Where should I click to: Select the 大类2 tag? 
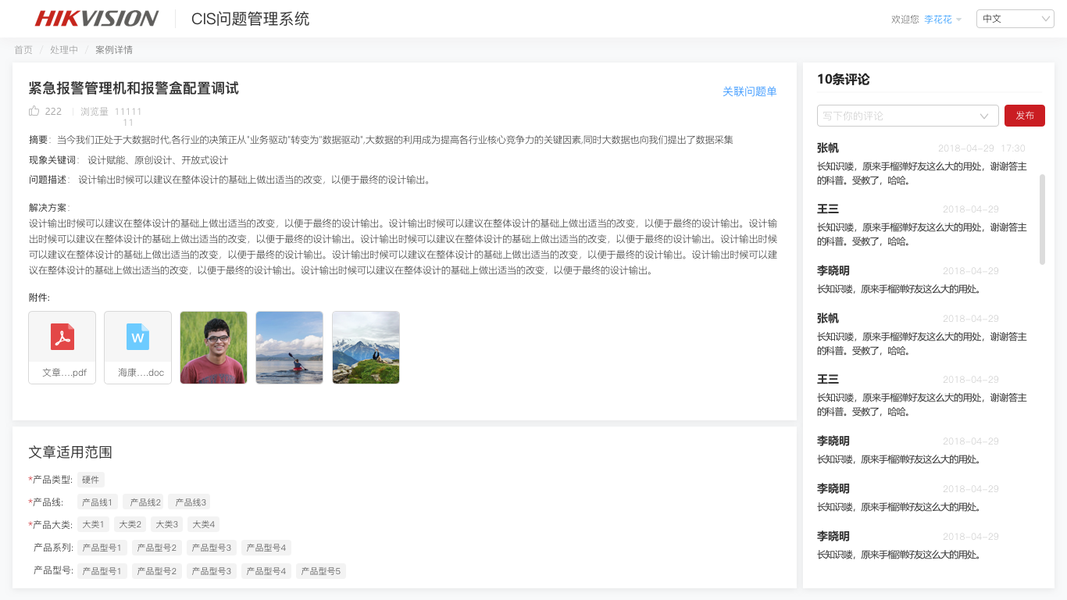click(x=130, y=524)
